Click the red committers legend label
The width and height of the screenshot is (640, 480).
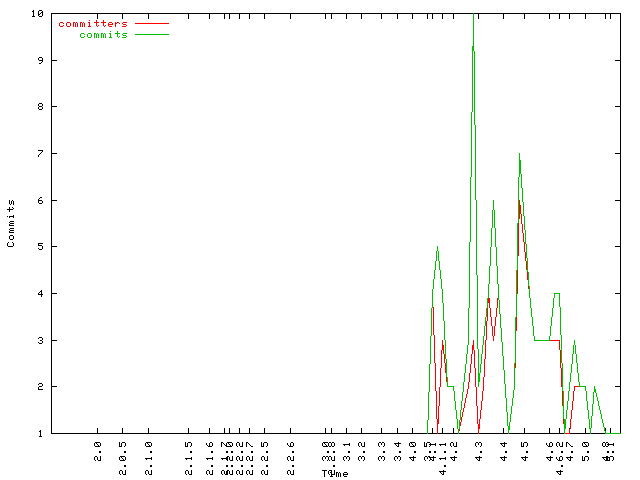(x=93, y=23)
